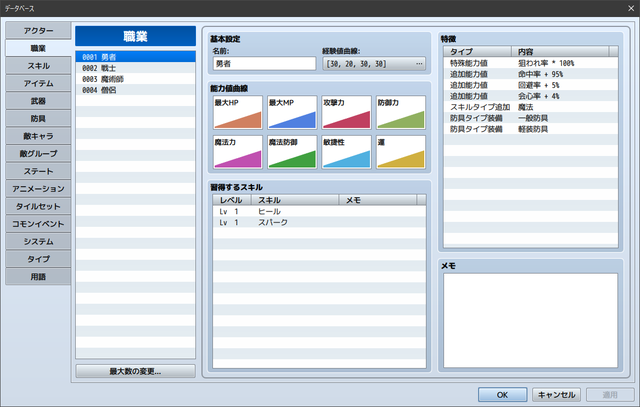Image resolution: width=640 pixels, height=407 pixels.
Task: Click the 最大数の変更 button
Action: point(135,371)
